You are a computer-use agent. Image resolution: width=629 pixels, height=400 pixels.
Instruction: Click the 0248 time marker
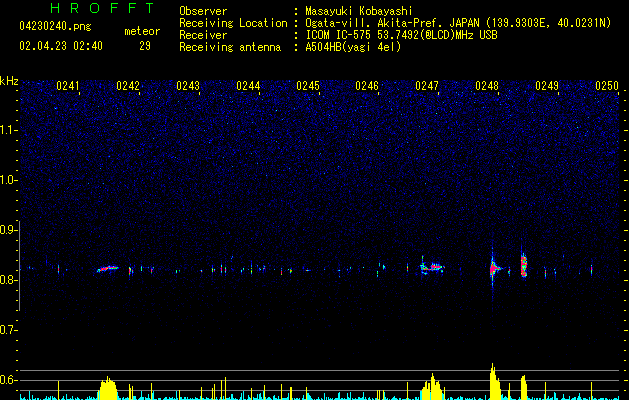click(487, 86)
